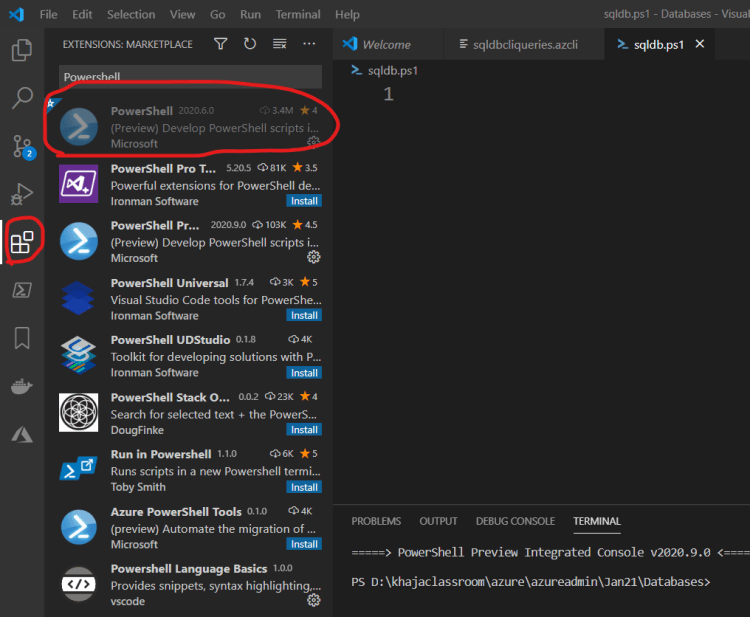Open Views and More Actions ellipsis
The image size is (750, 617).
click(x=309, y=44)
